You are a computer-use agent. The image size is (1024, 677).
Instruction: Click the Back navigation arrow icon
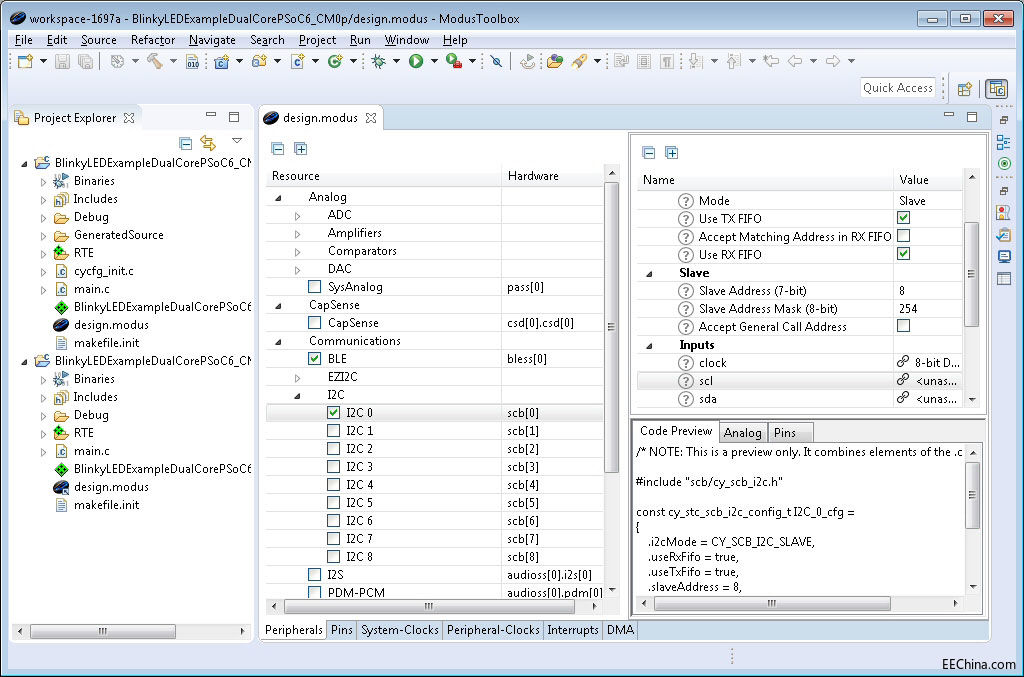(795, 61)
